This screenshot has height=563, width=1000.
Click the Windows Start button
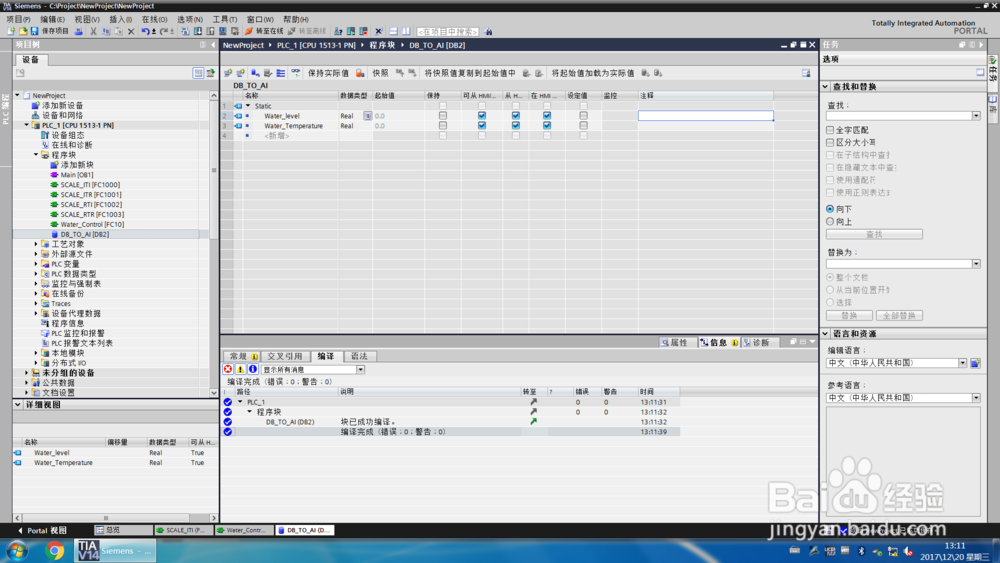tap(17, 550)
